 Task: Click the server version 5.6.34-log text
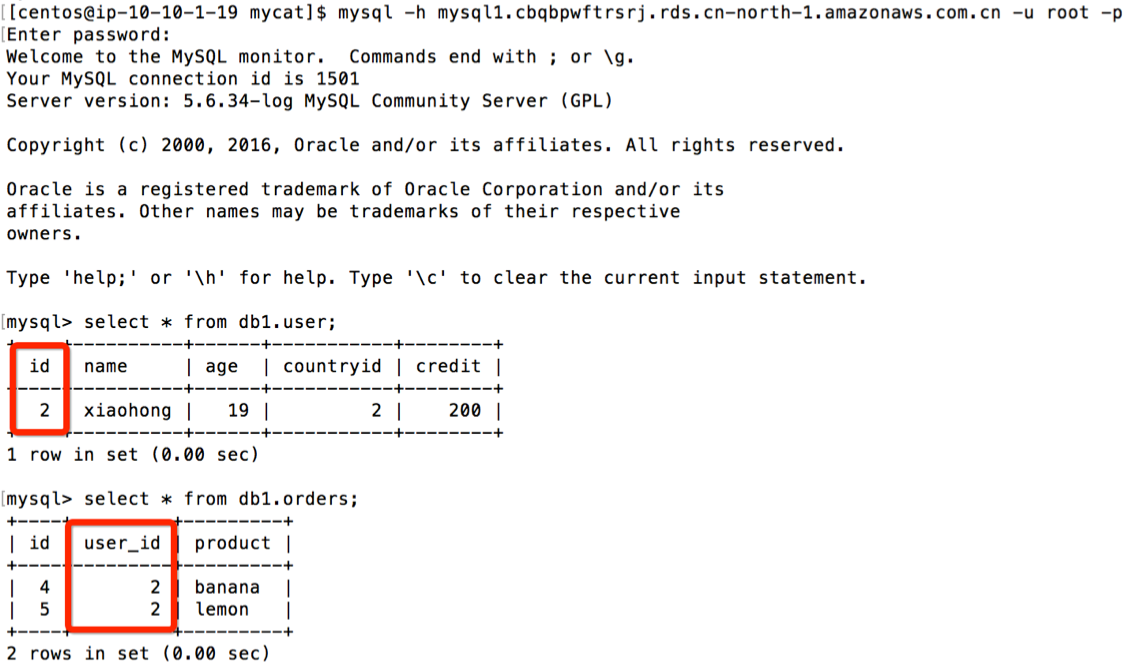238,101
